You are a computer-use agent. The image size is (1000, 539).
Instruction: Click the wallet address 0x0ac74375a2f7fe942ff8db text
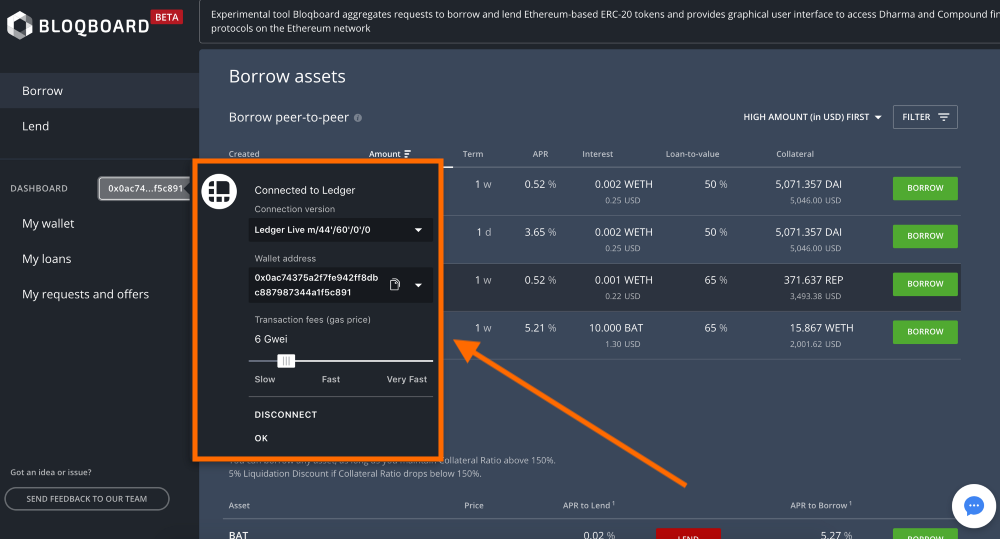pos(316,278)
